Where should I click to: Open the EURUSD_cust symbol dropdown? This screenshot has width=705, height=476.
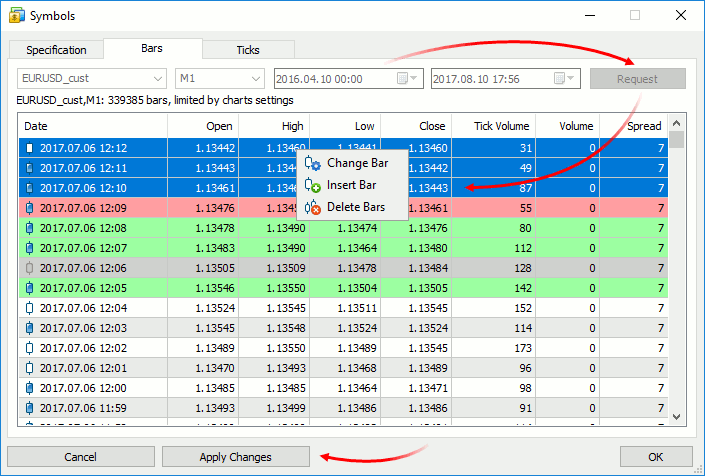[x=157, y=79]
